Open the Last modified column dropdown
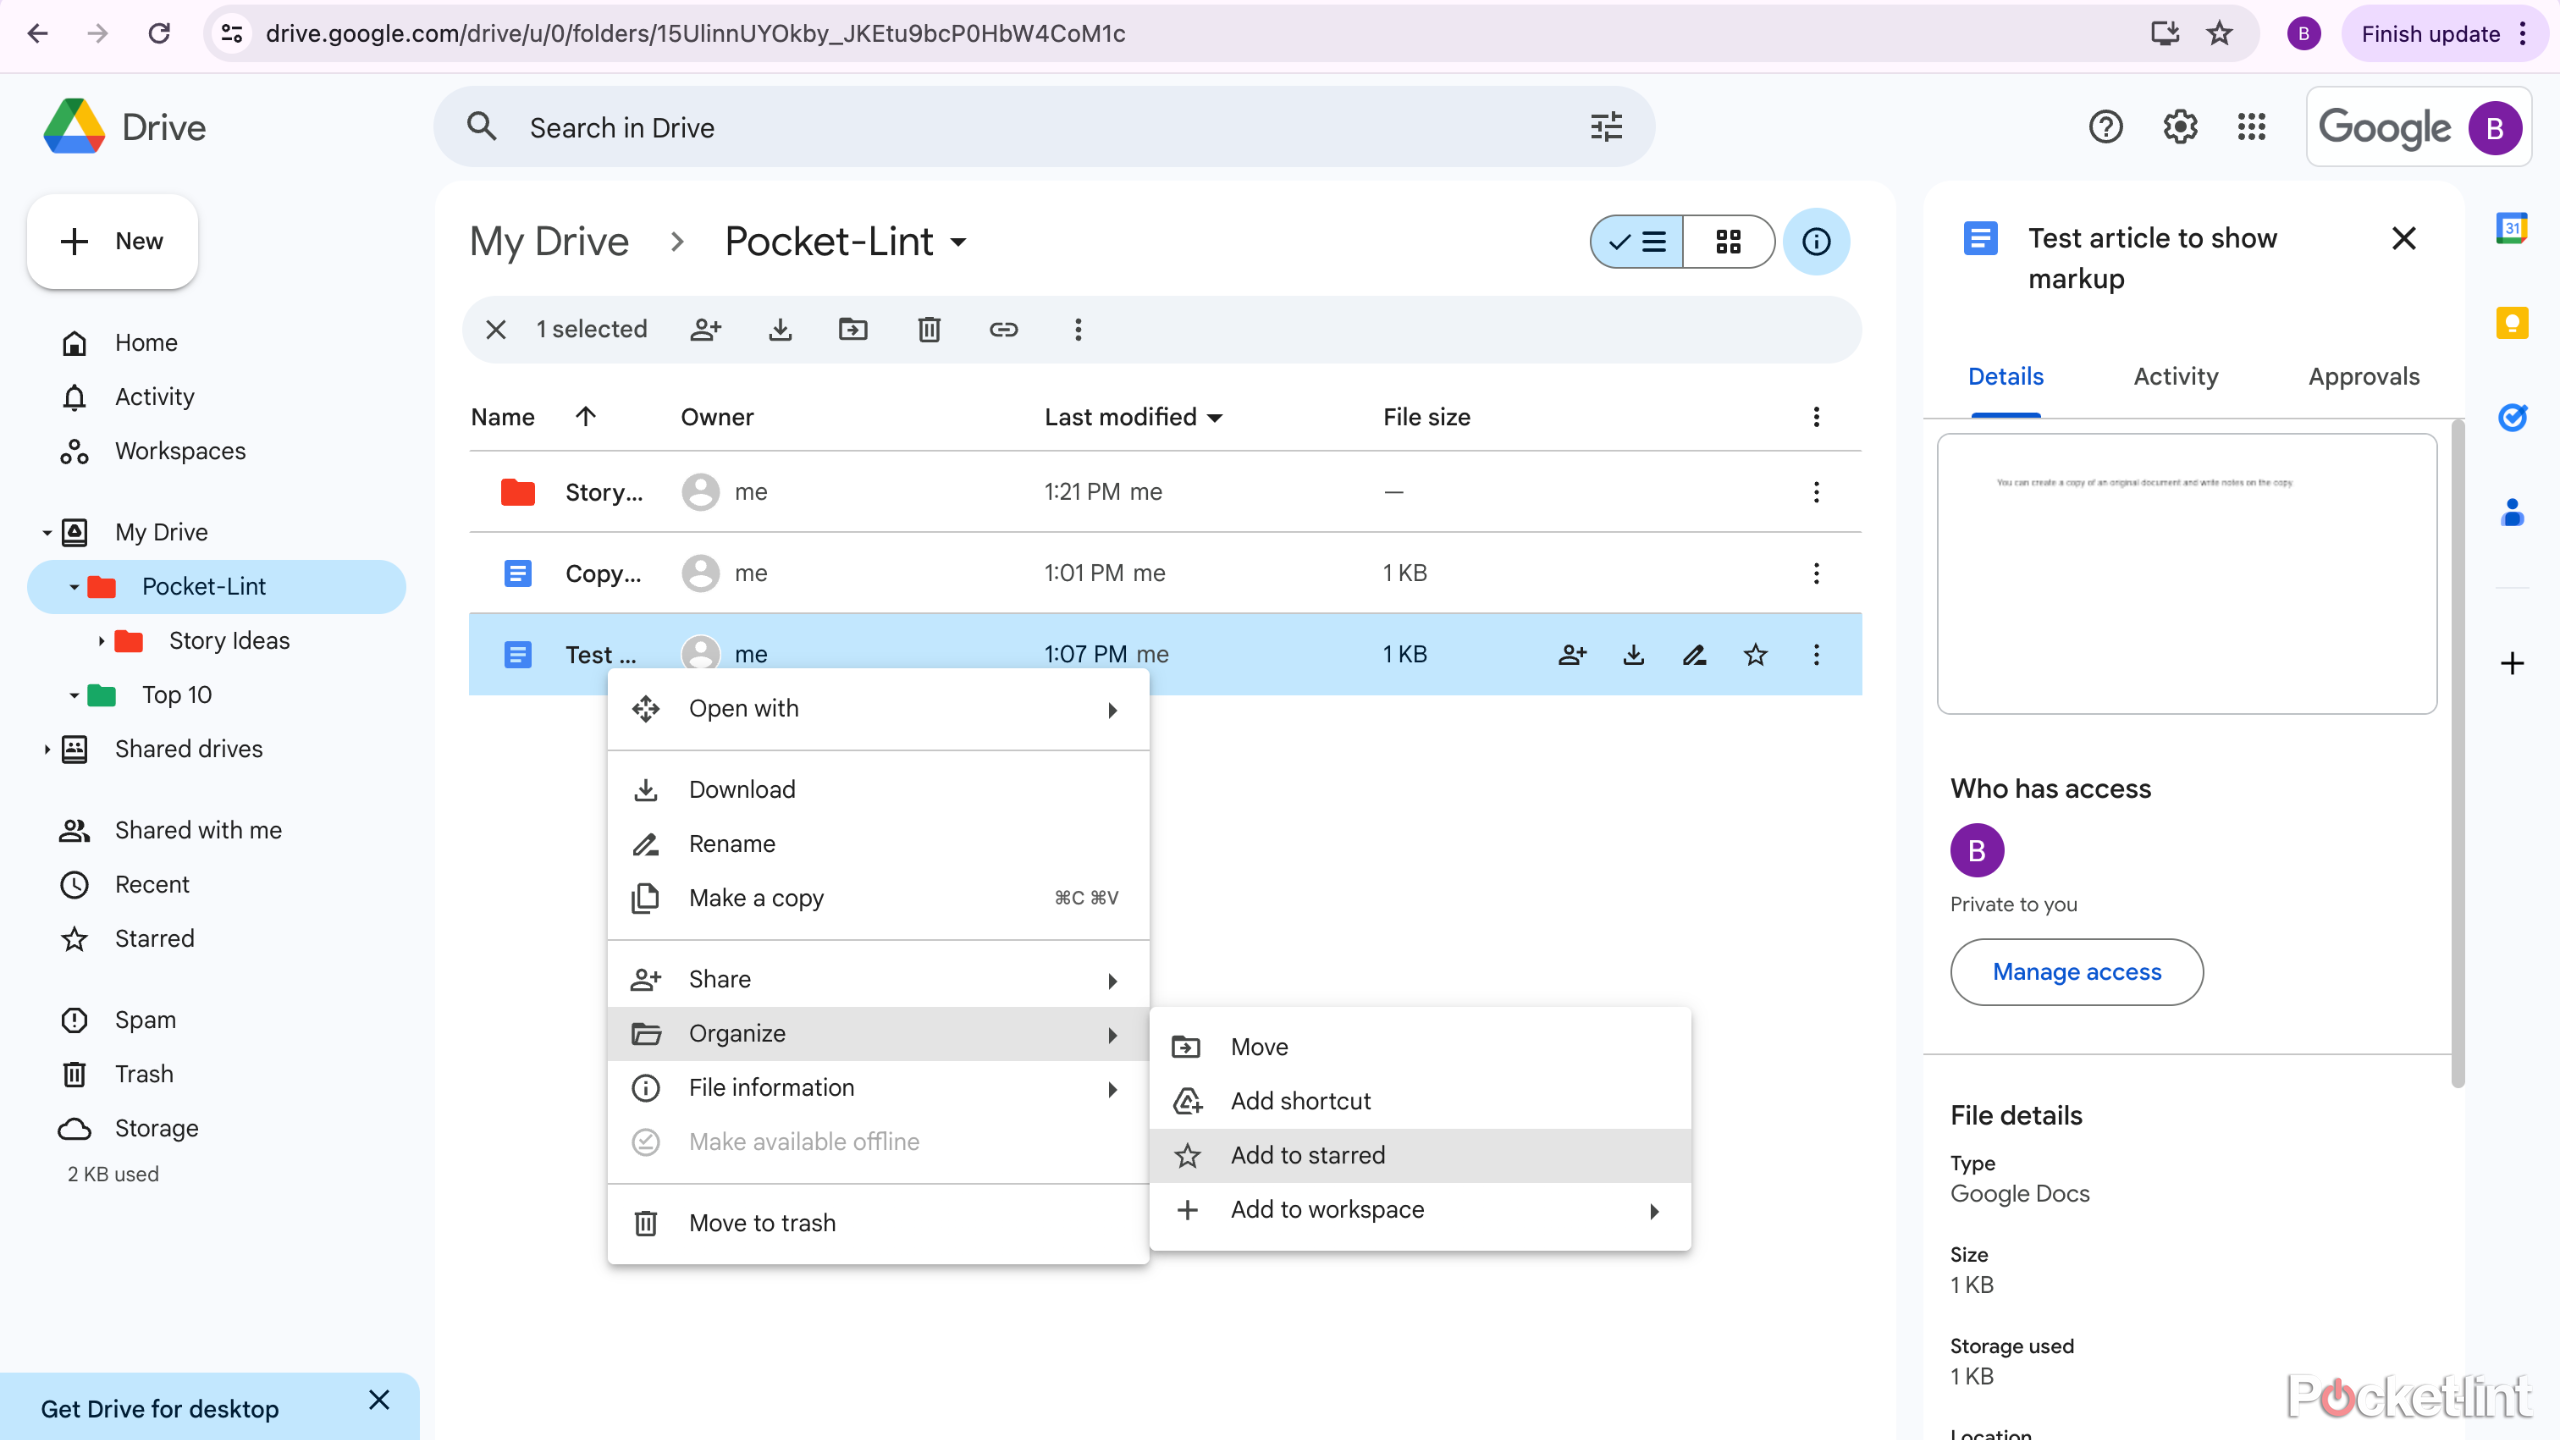2560x1440 pixels. pyautogui.click(x=1215, y=417)
